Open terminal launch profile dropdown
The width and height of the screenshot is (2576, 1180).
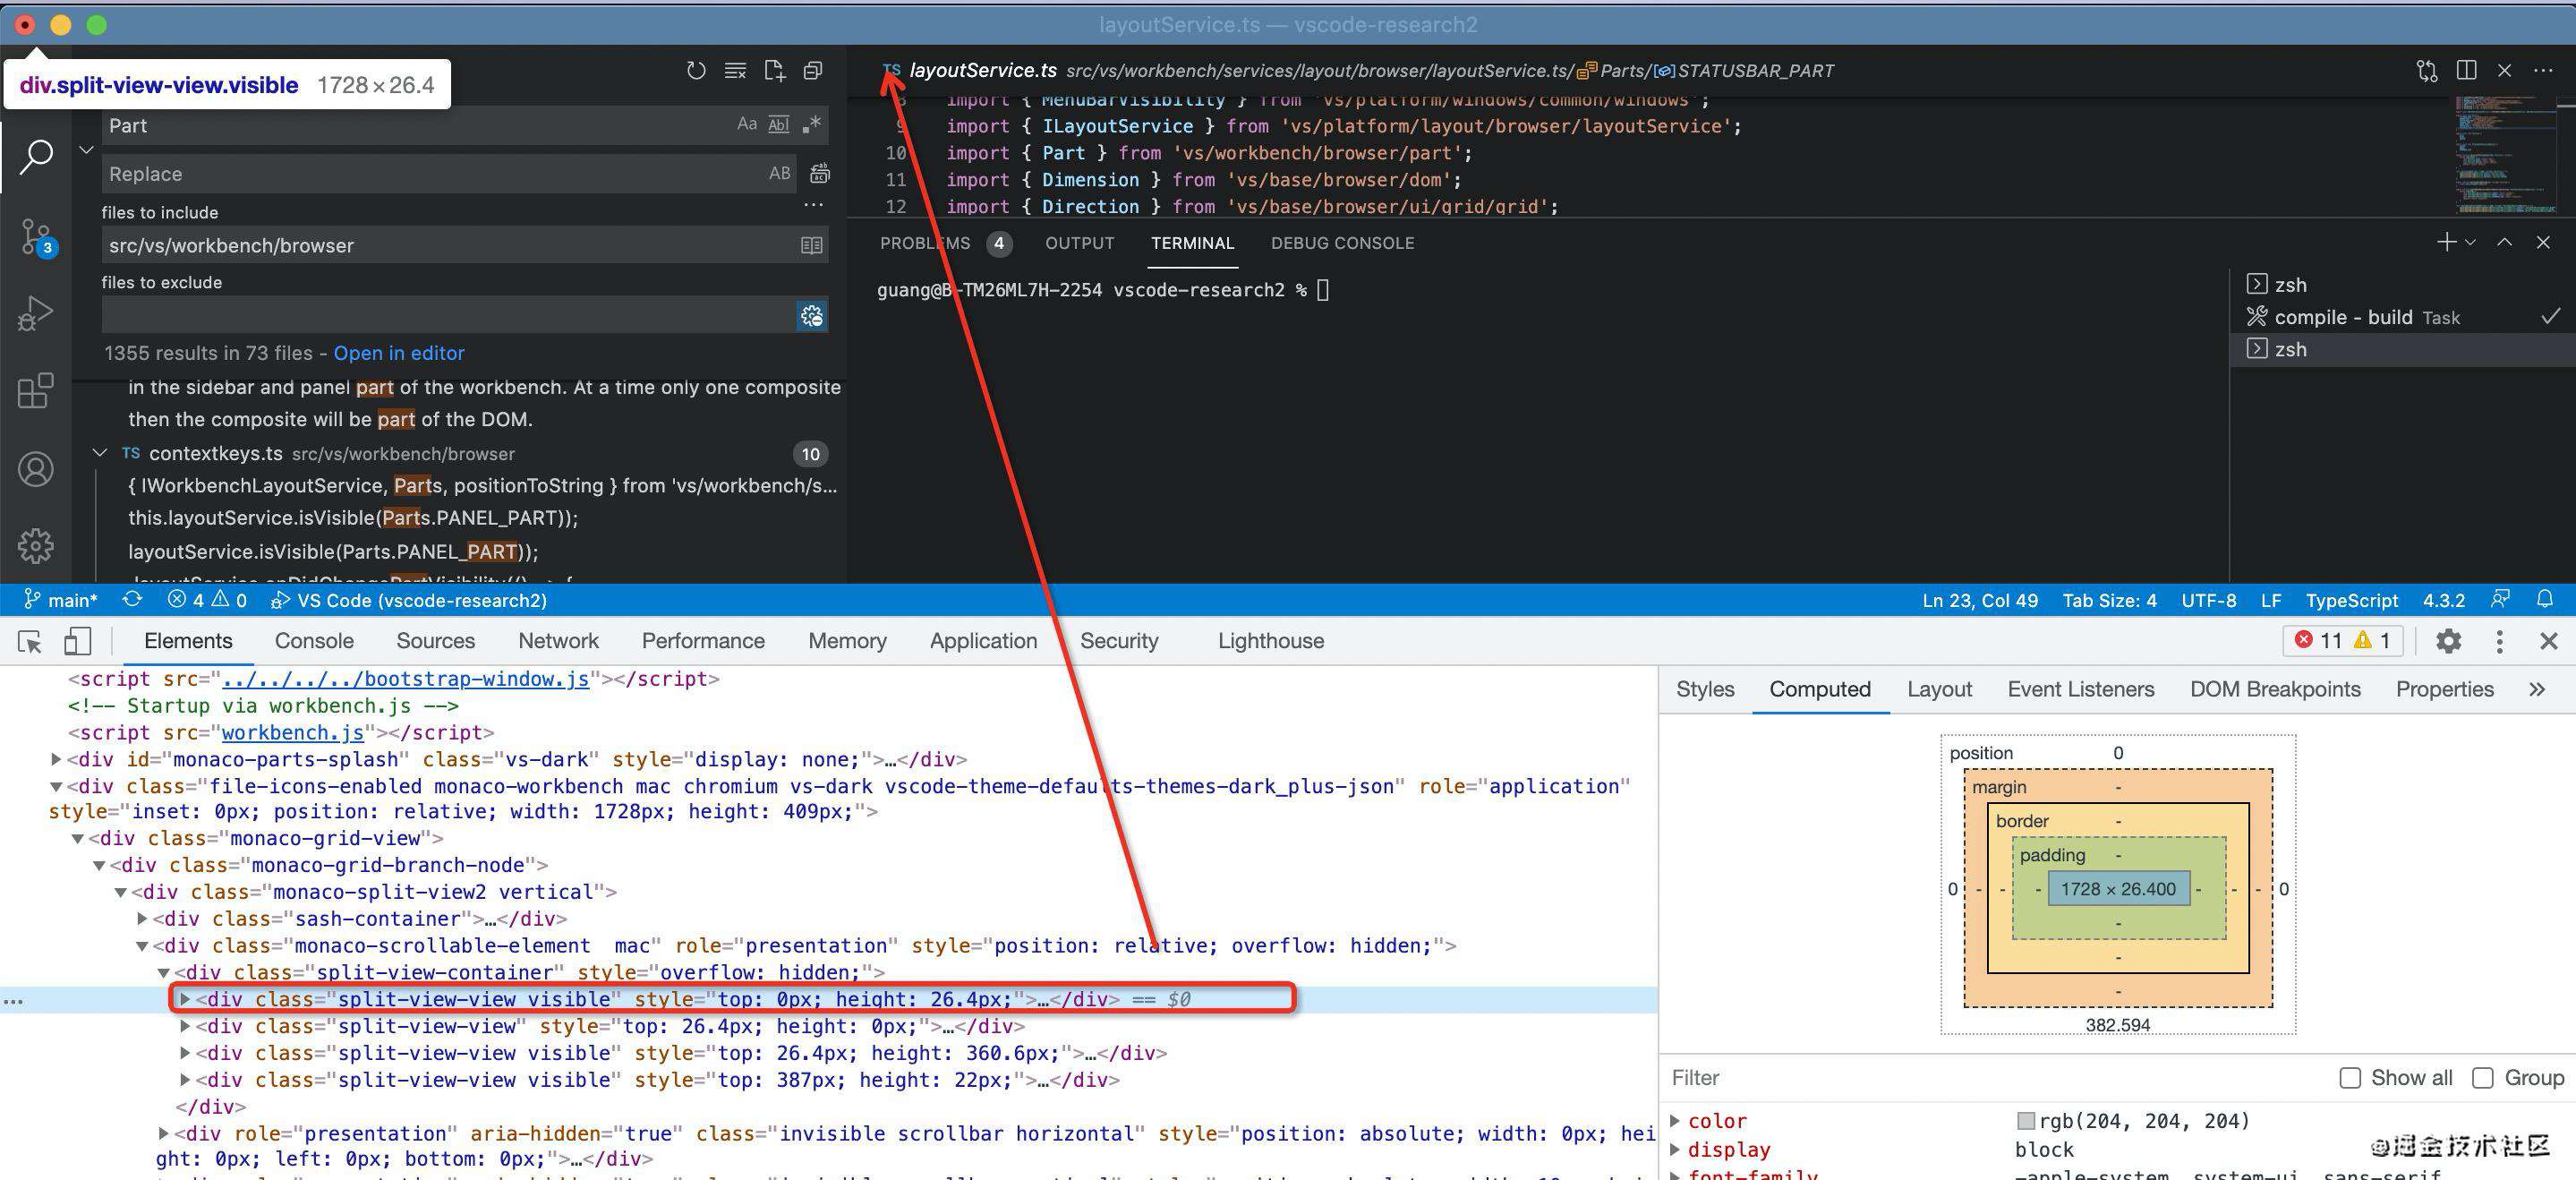[x=2470, y=243]
